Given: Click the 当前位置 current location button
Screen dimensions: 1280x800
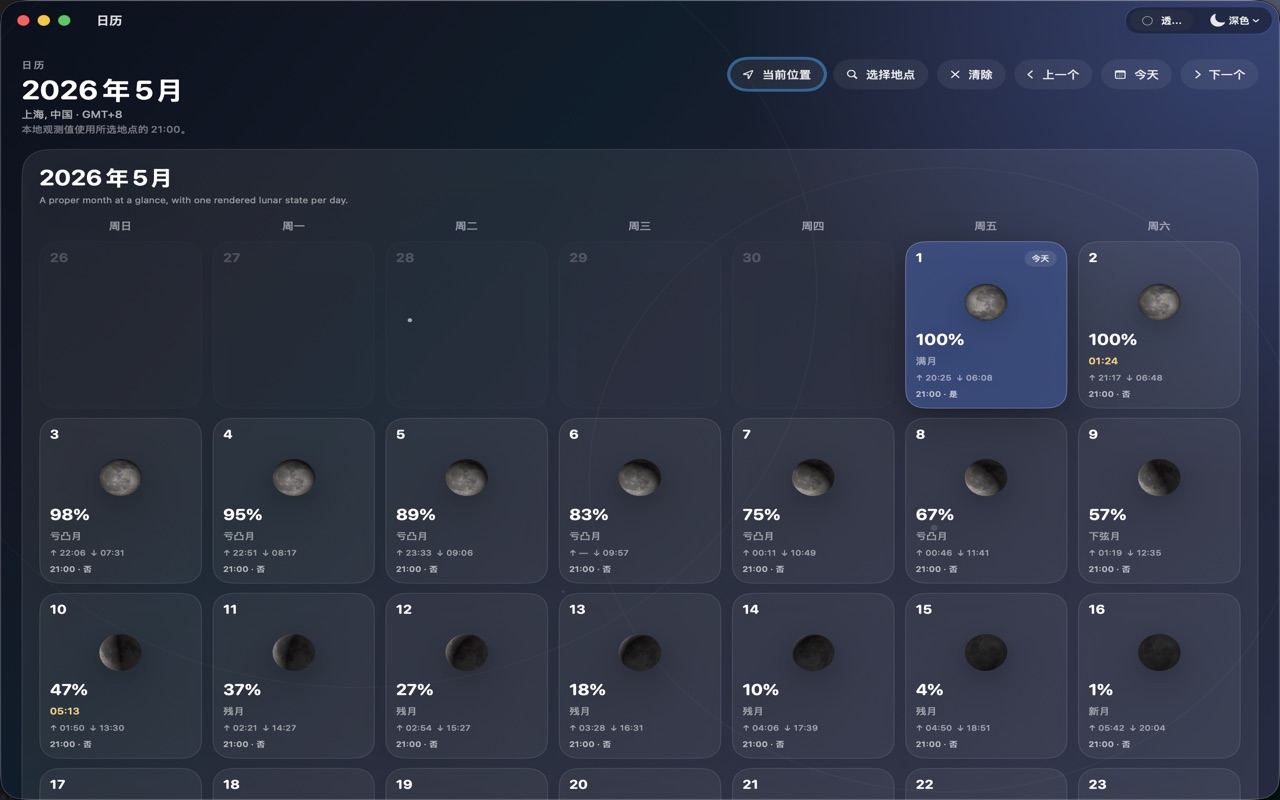Looking at the screenshot, I should pos(777,75).
